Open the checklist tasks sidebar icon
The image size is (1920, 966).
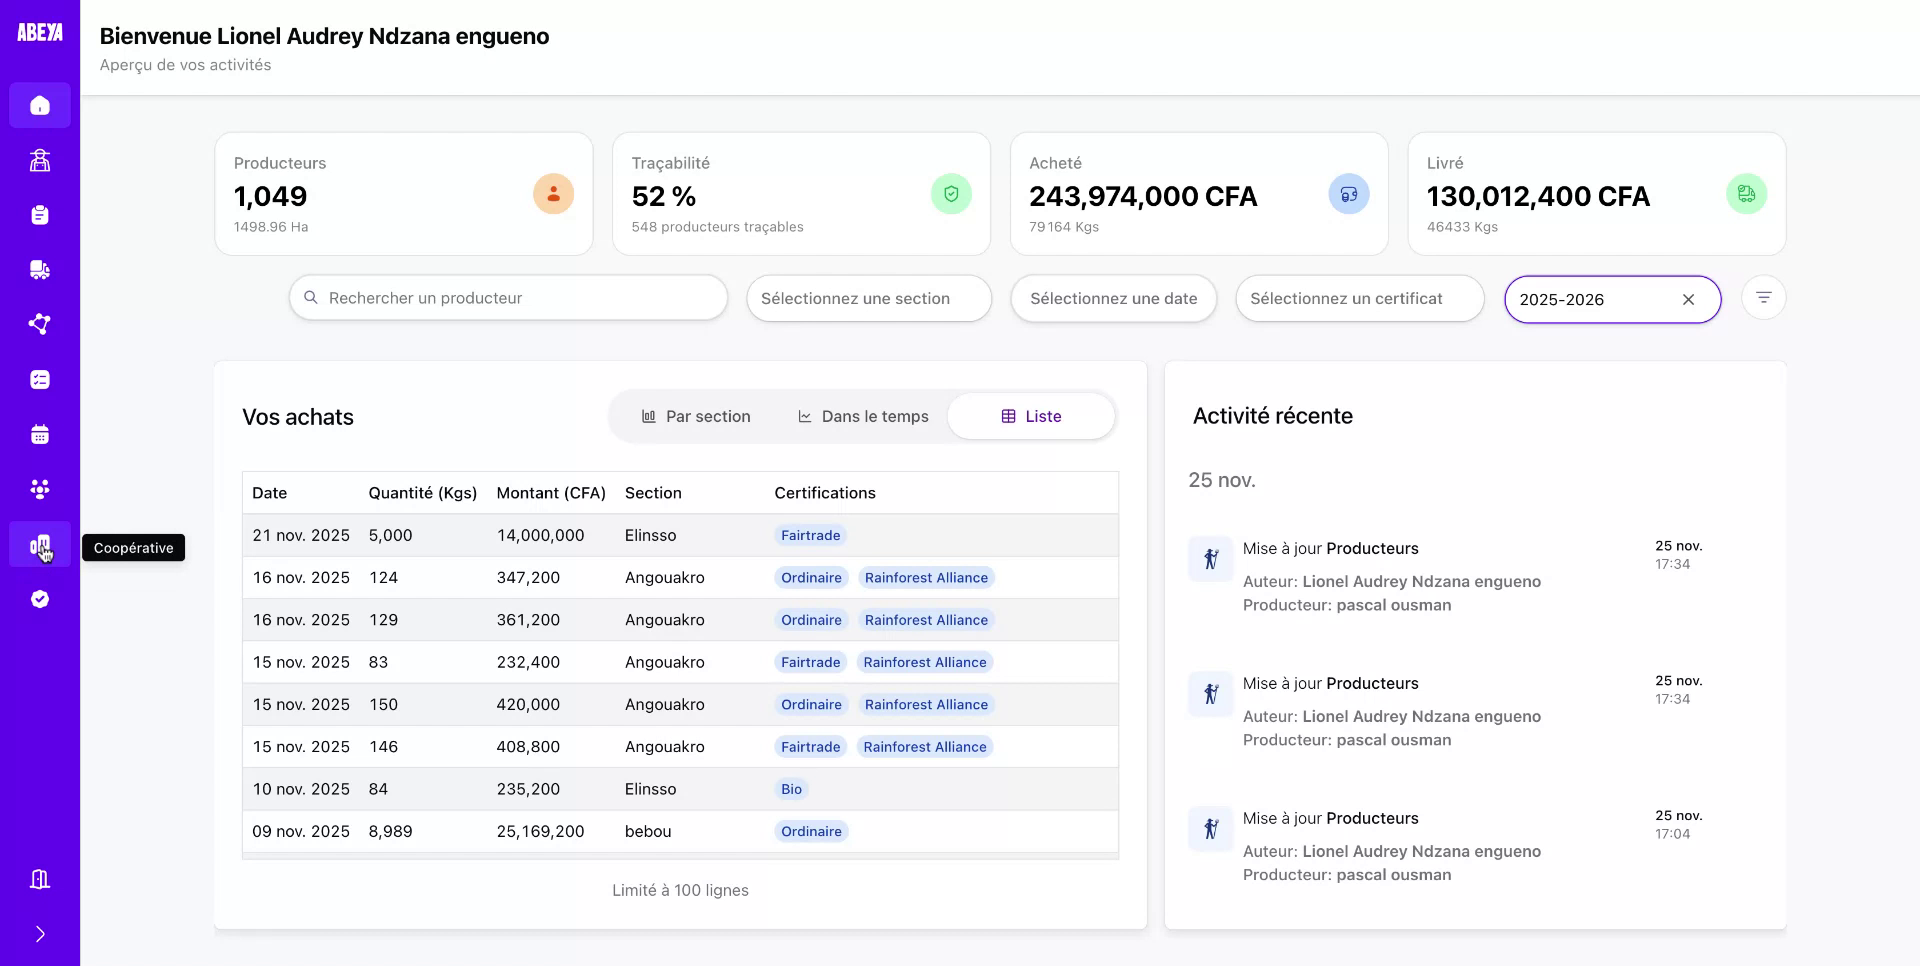pyautogui.click(x=40, y=380)
